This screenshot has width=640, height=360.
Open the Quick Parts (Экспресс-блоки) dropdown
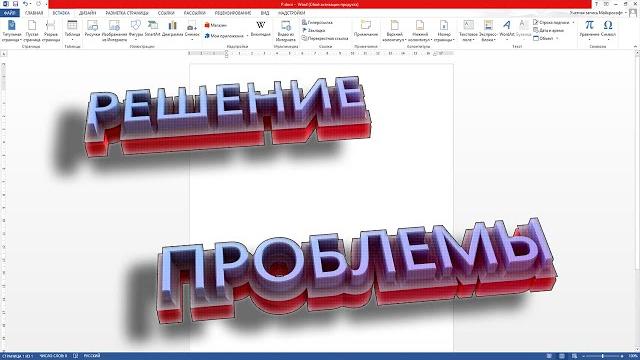488,31
